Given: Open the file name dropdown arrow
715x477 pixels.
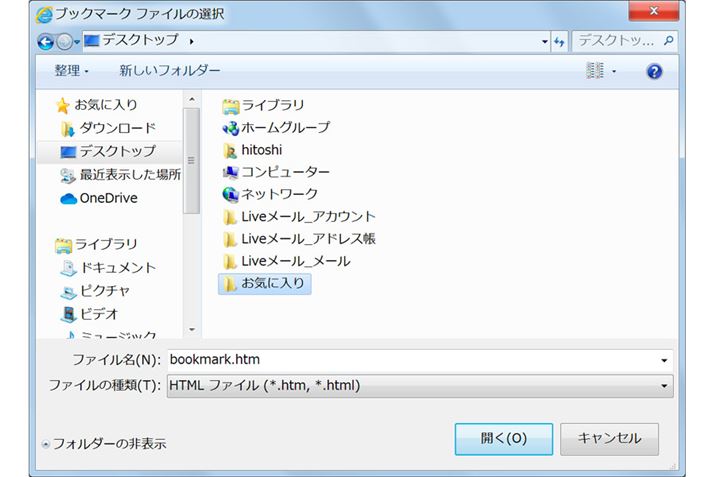Looking at the screenshot, I should pyautogui.click(x=664, y=361).
